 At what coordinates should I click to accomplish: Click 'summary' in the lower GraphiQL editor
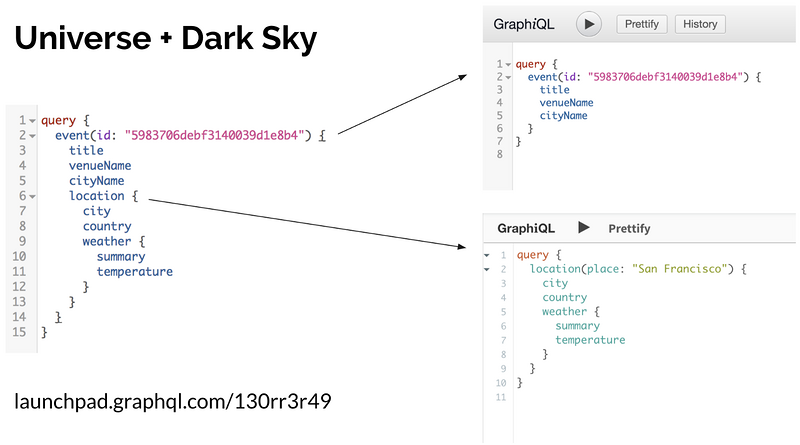(x=578, y=326)
